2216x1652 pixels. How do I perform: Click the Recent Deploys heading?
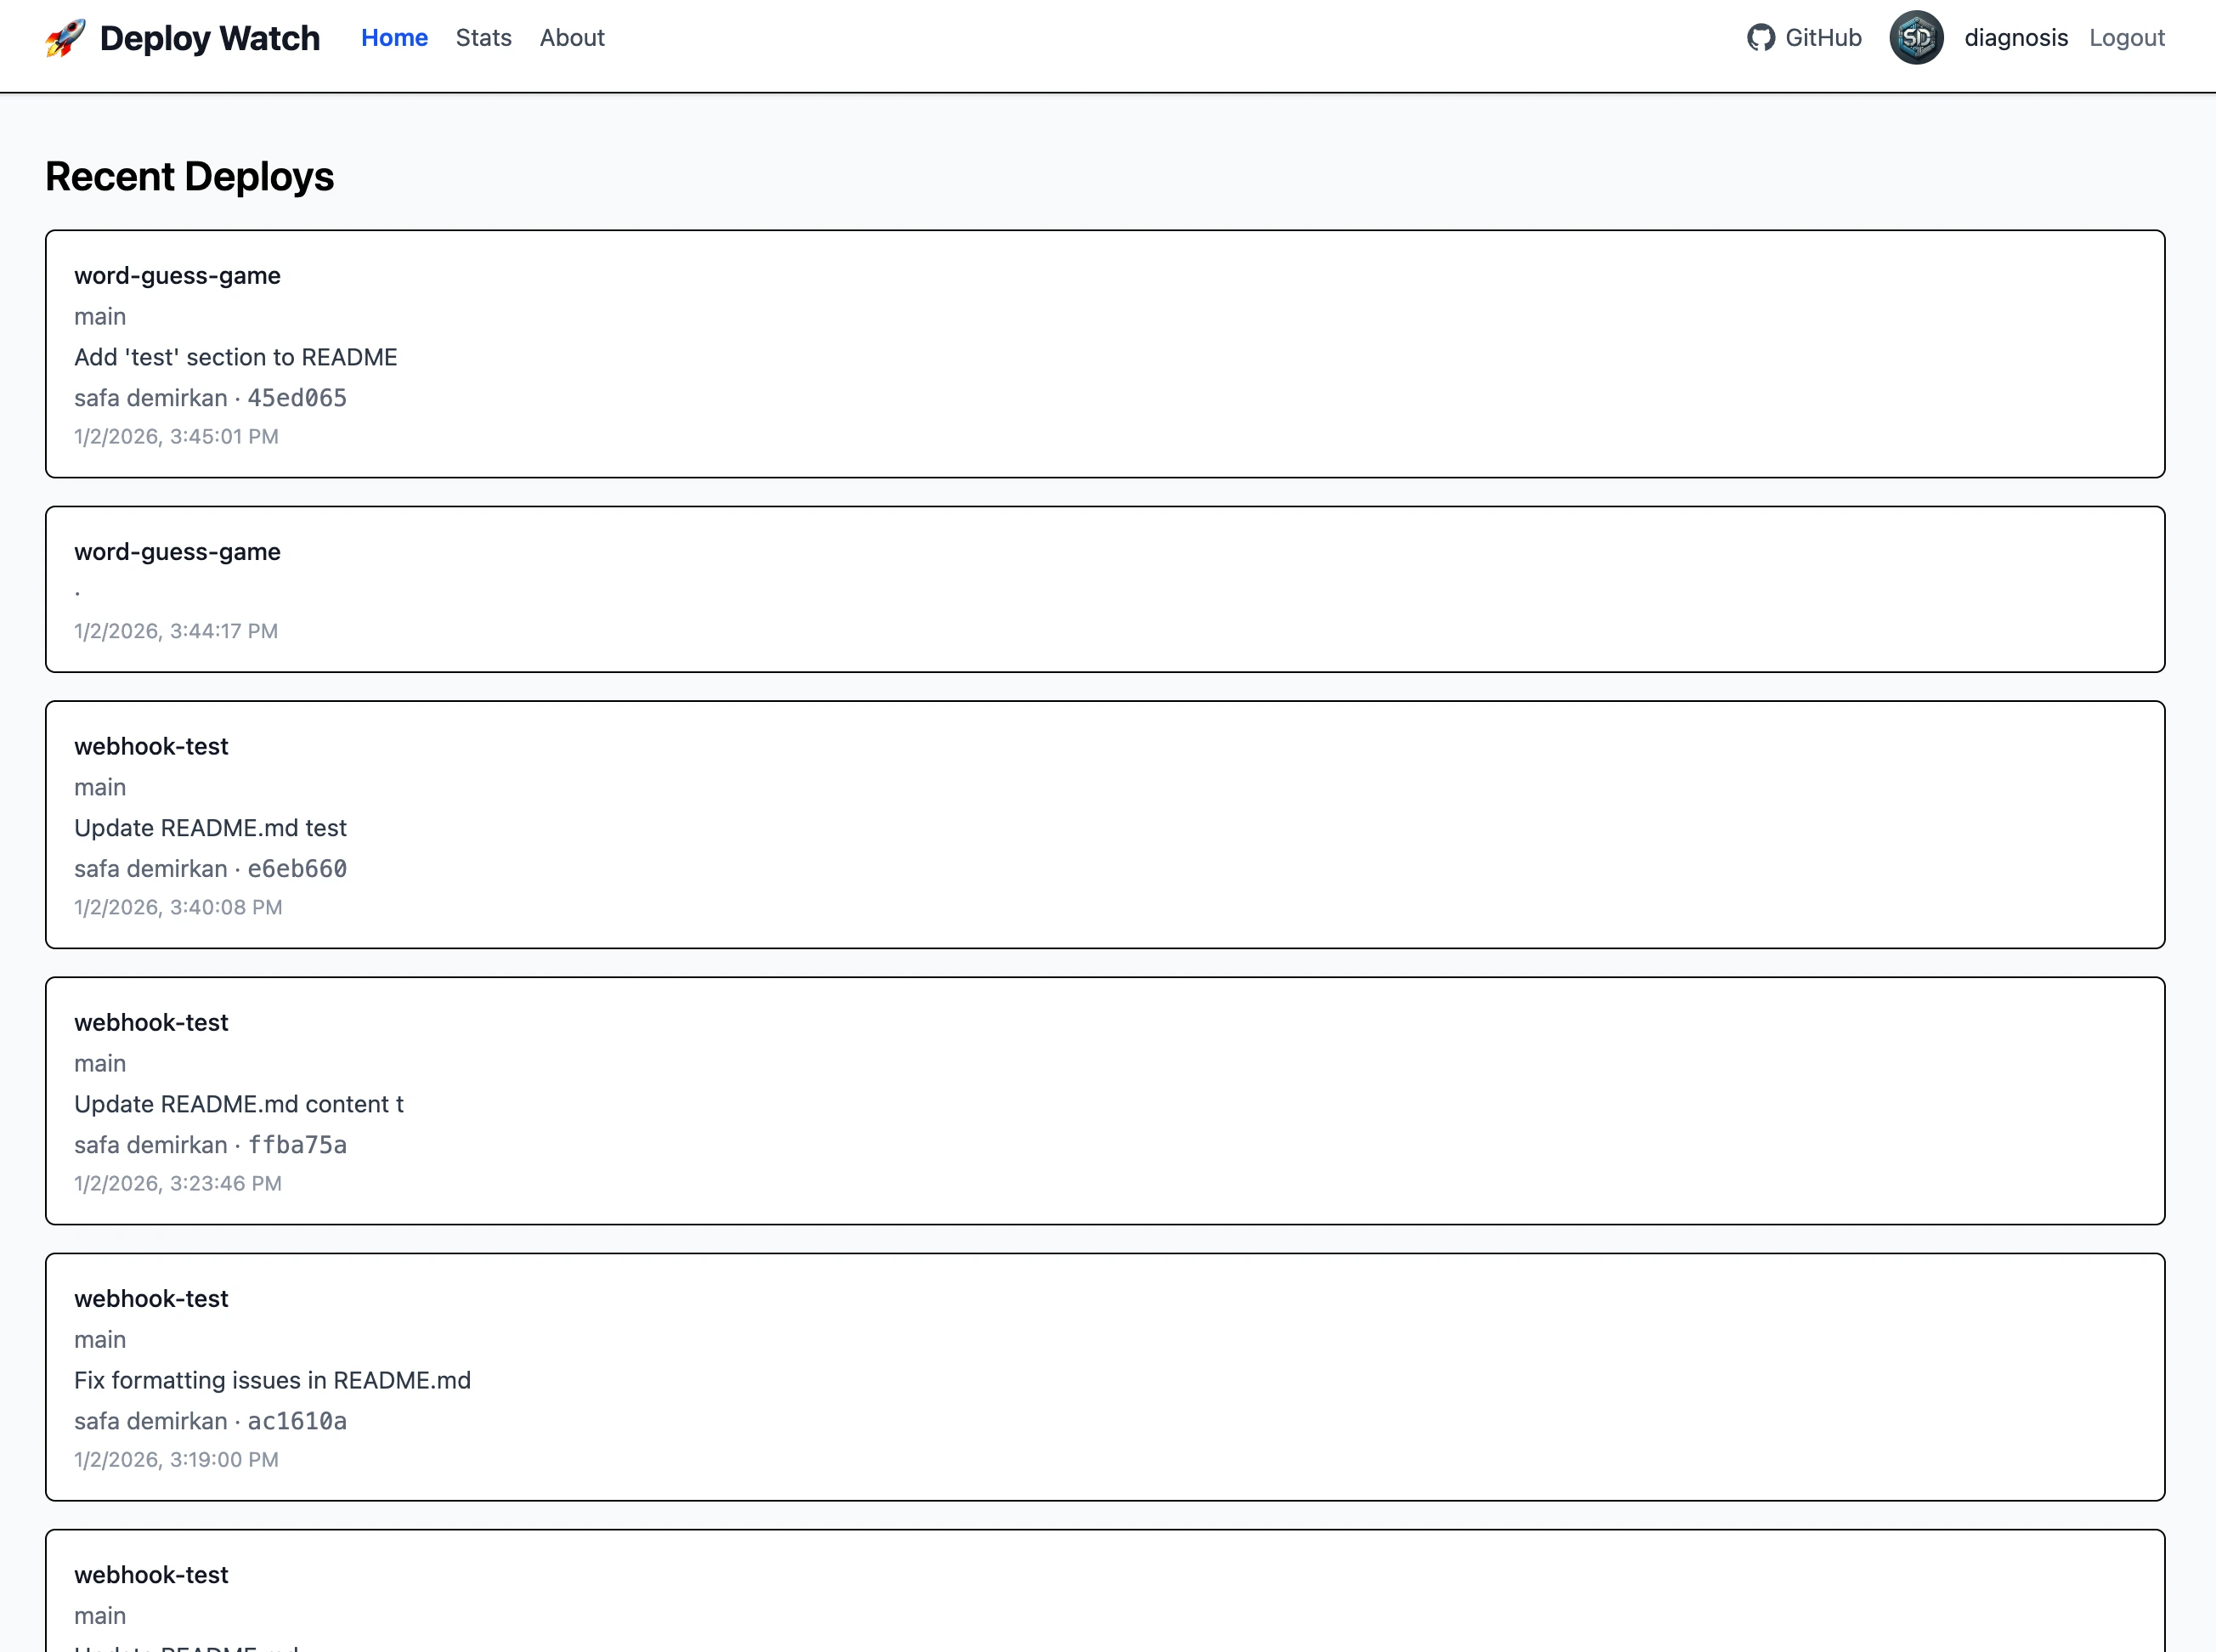click(189, 176)
